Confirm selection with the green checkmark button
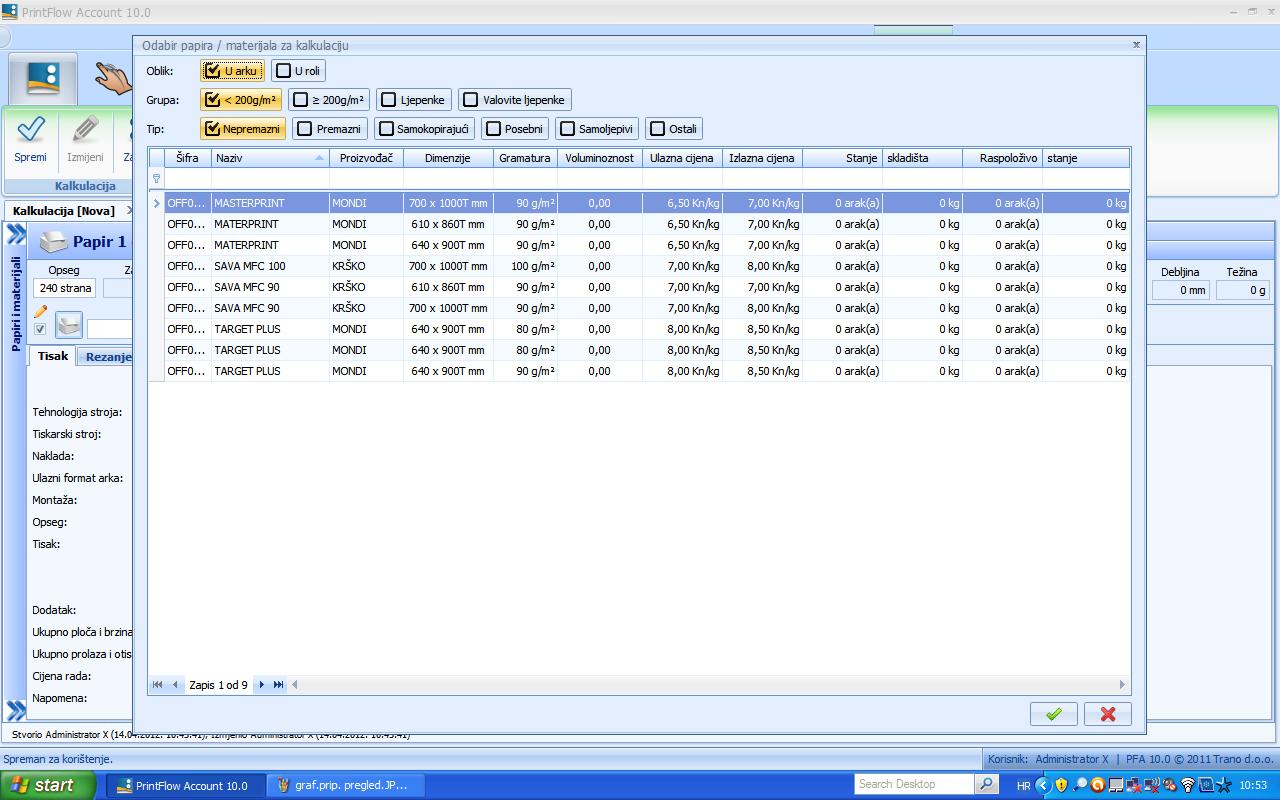 [x=1054, y=714]
